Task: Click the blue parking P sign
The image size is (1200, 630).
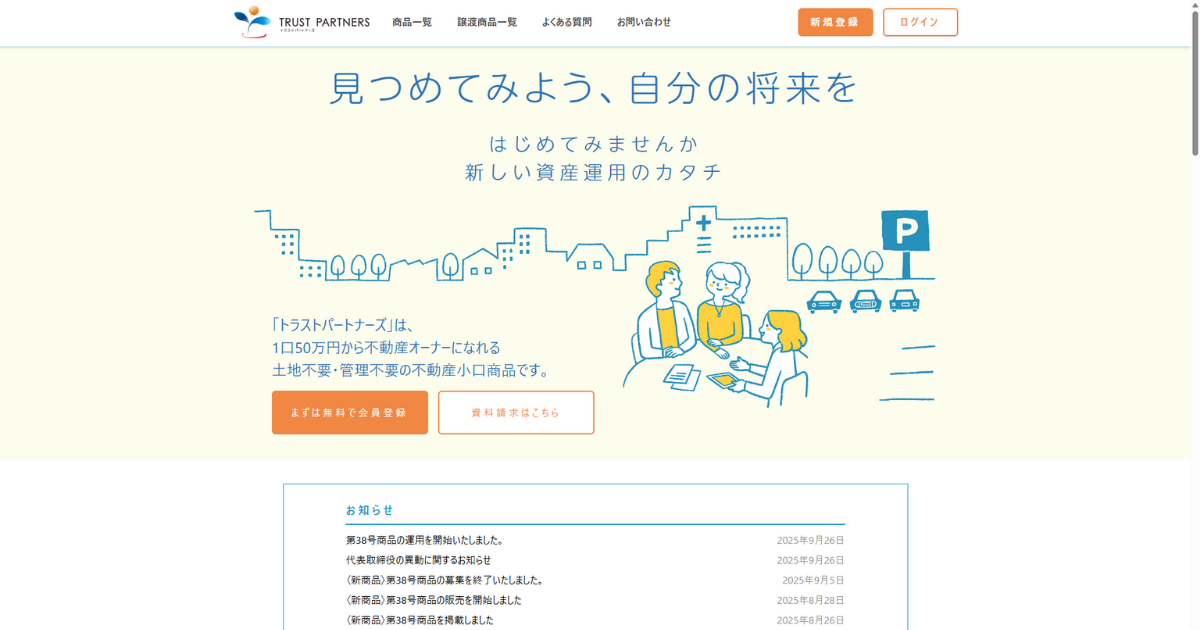Action: pyautogui.click(x=905, y=231)
